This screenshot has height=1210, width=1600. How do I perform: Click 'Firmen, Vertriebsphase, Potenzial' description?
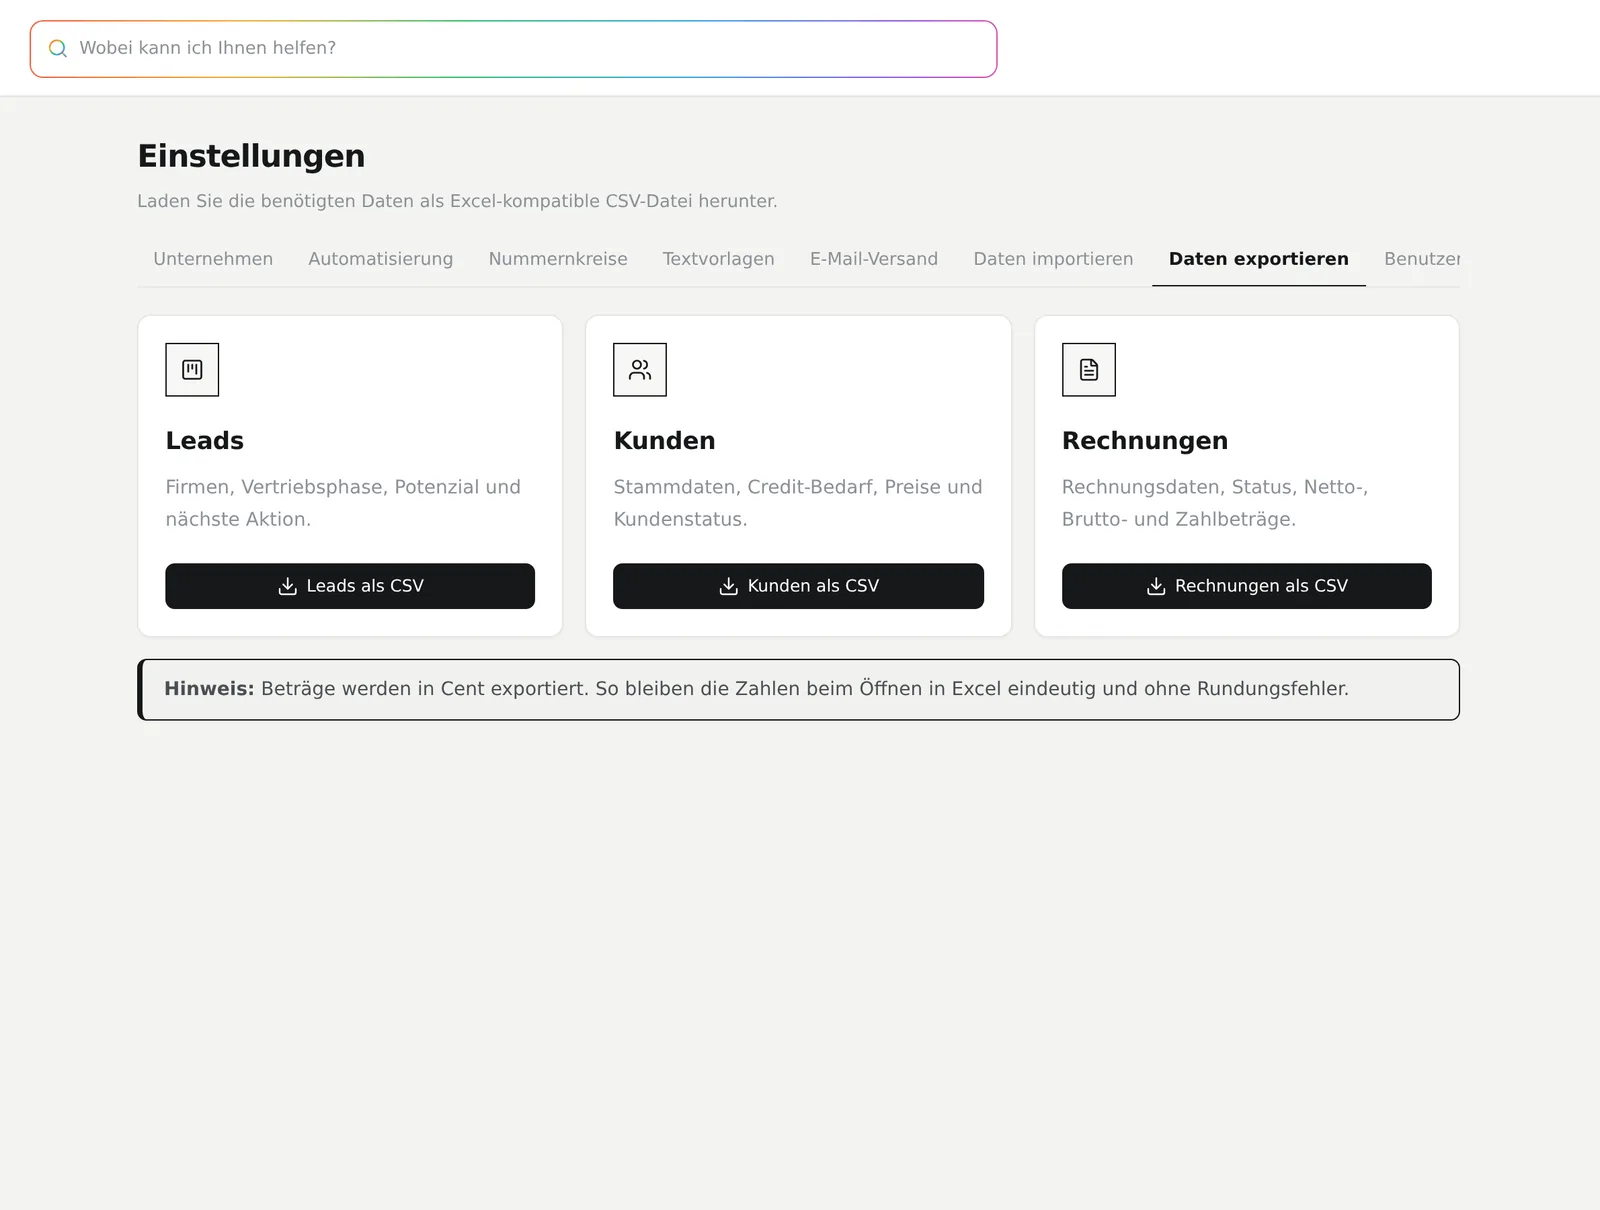[343, 503]
